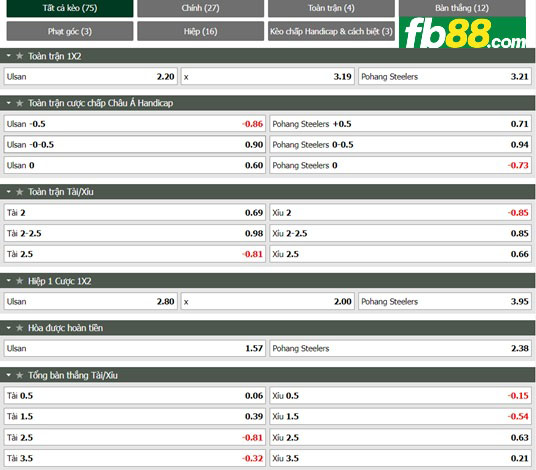Choose Tài 2-2.5 at 0.98
The height and width of the screenshot is (470, 536).
135,233
